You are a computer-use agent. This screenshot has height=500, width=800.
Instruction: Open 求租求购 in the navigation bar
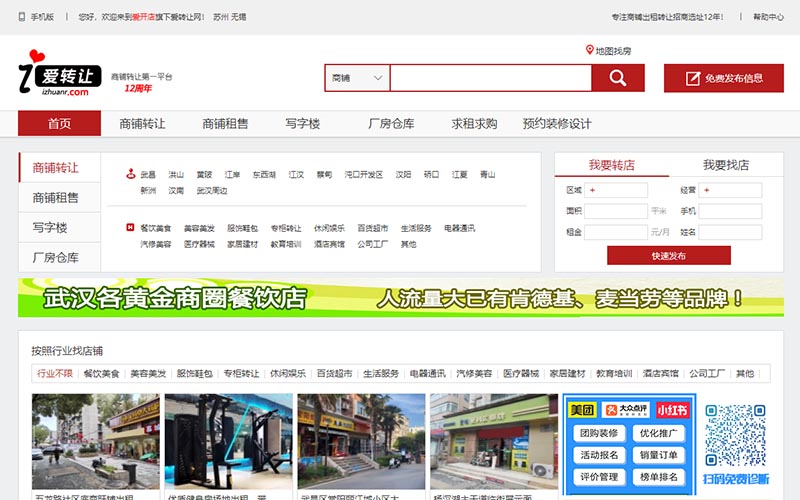point(474,123)
